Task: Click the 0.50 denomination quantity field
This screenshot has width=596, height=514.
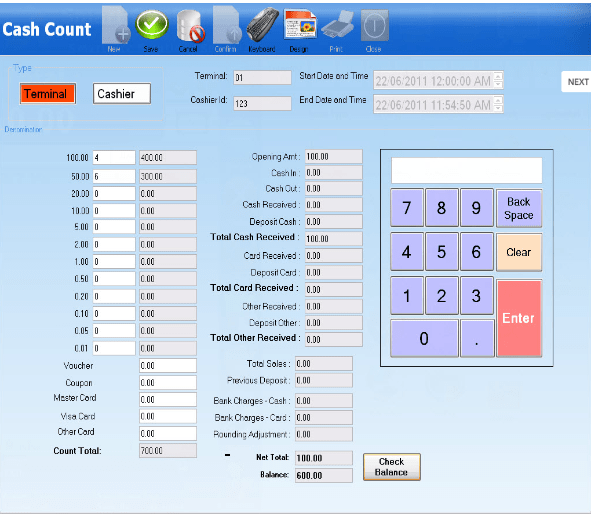Action: coord(114,279)
